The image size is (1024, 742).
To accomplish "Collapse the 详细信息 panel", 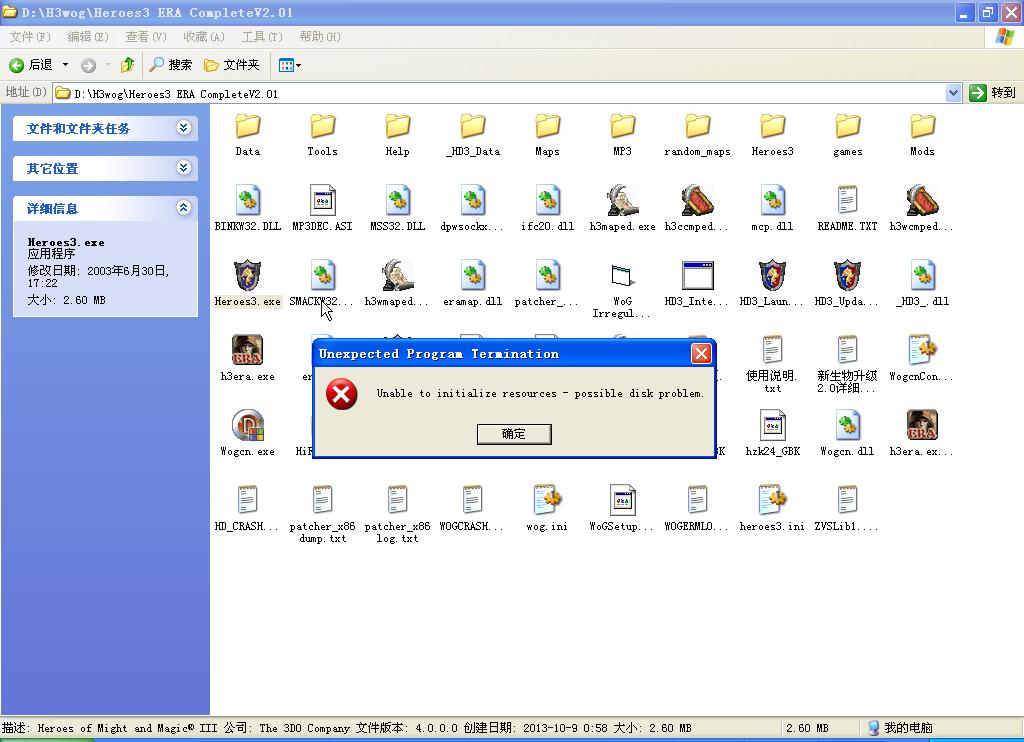I will (x=183, y=208).
